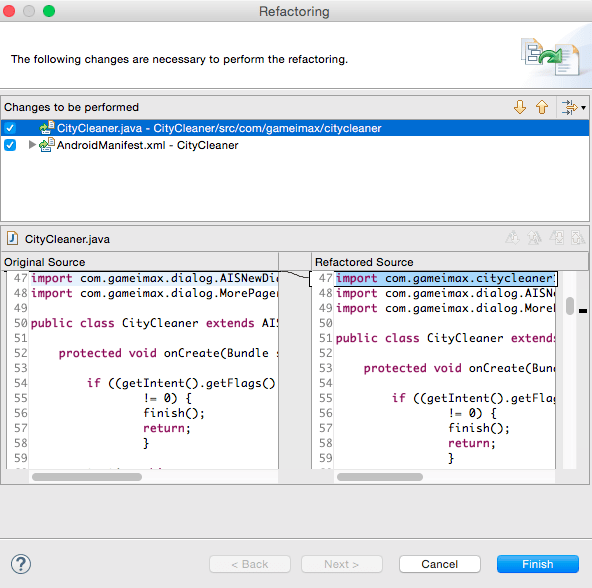Select next change down-arrow icon
The height and width of the screenshot is (588, 592).
coord(520,107)
